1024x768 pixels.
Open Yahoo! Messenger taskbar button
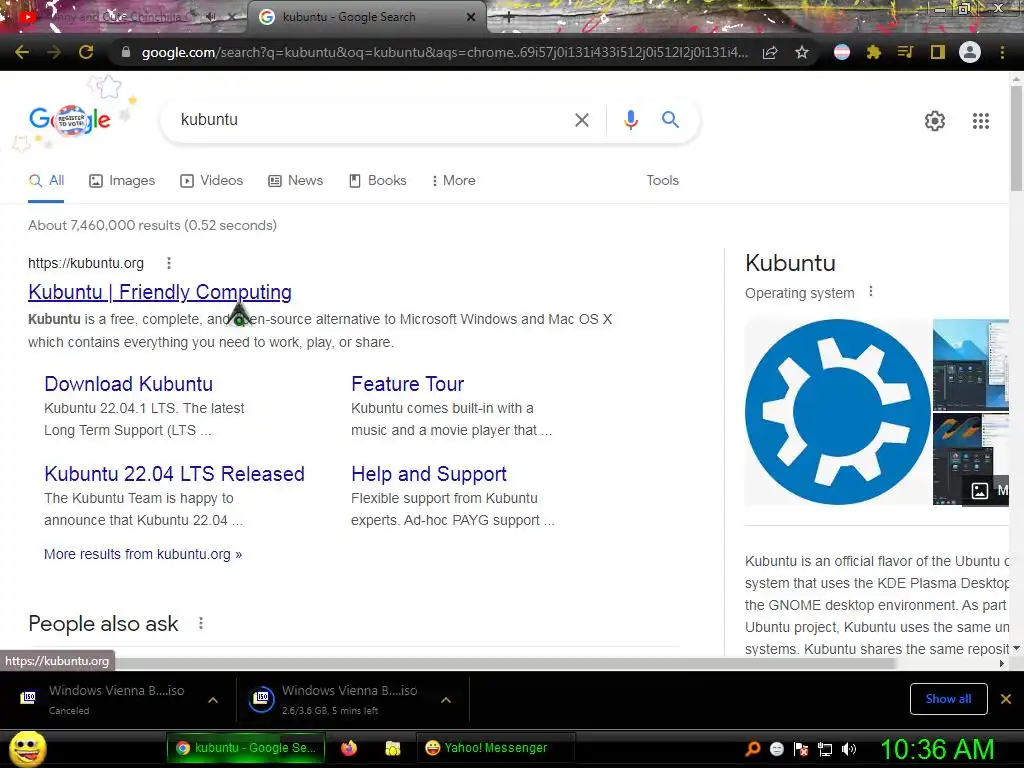pos(495,748)
